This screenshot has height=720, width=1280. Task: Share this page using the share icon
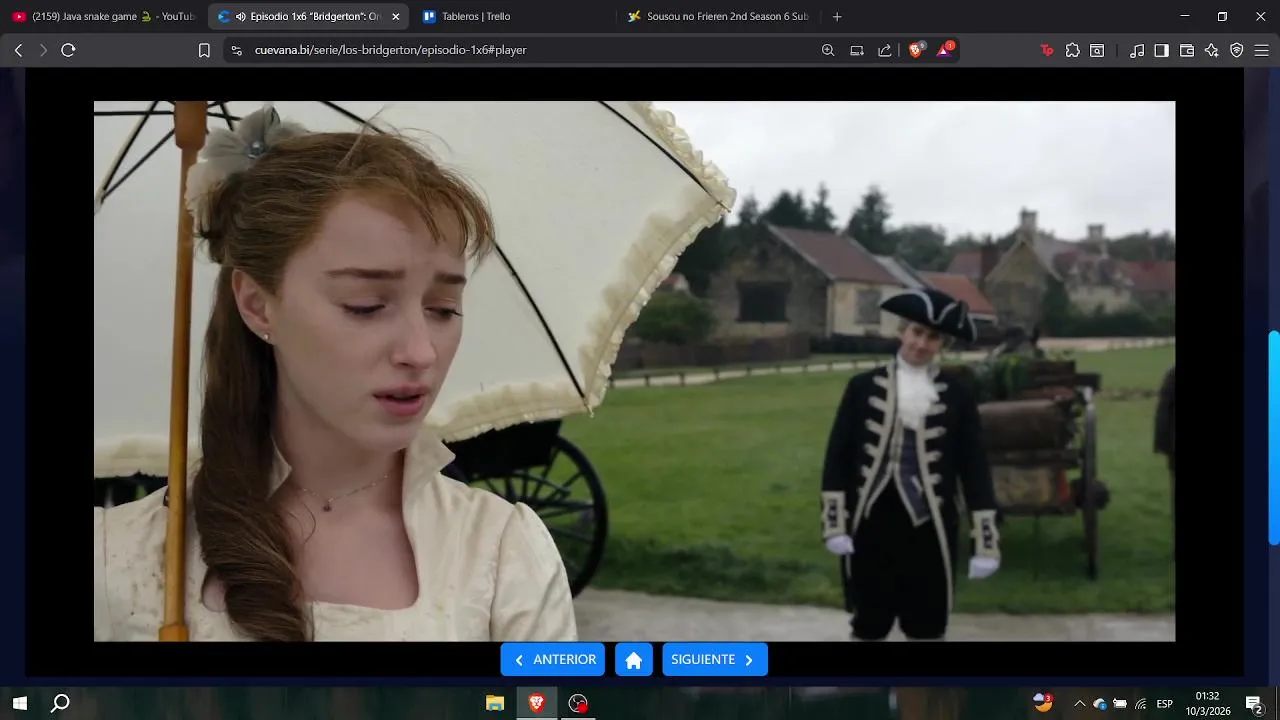coord(885,50)
